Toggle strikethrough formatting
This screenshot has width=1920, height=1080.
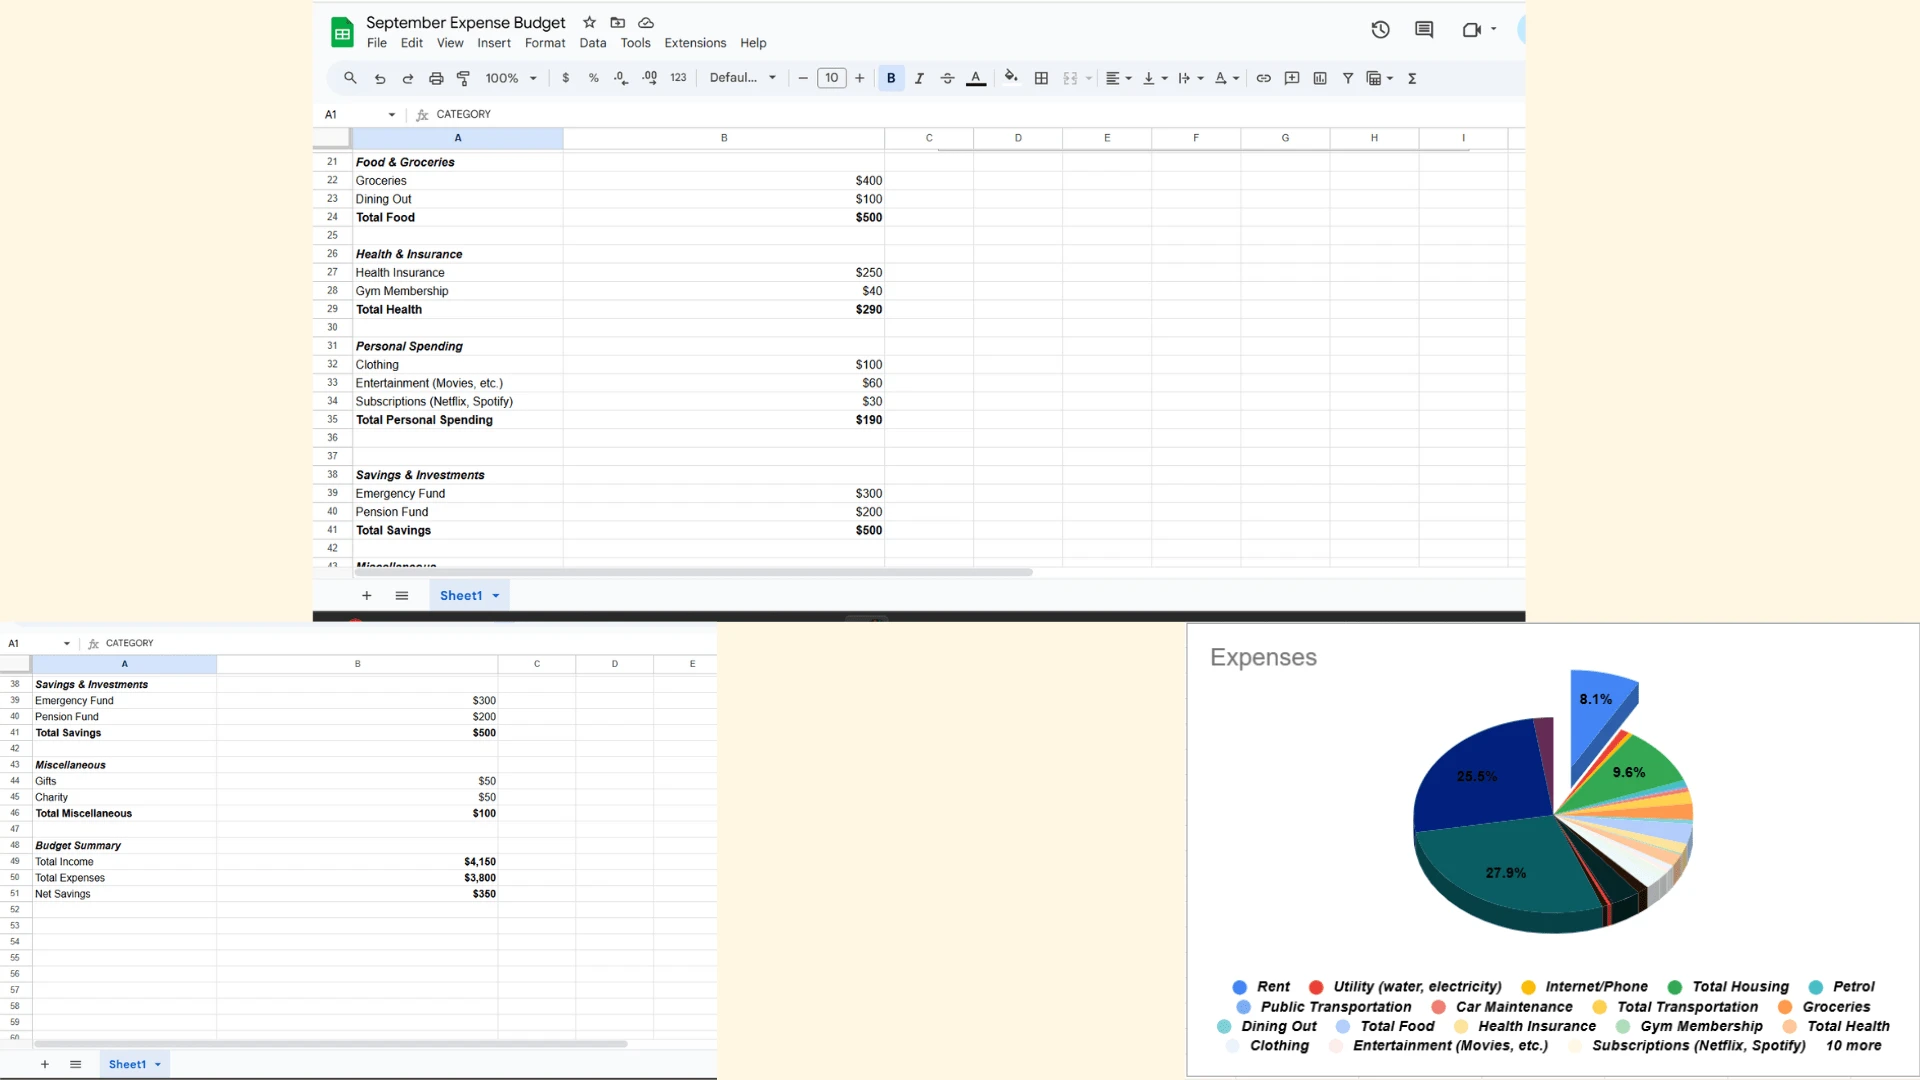point(947,78)
